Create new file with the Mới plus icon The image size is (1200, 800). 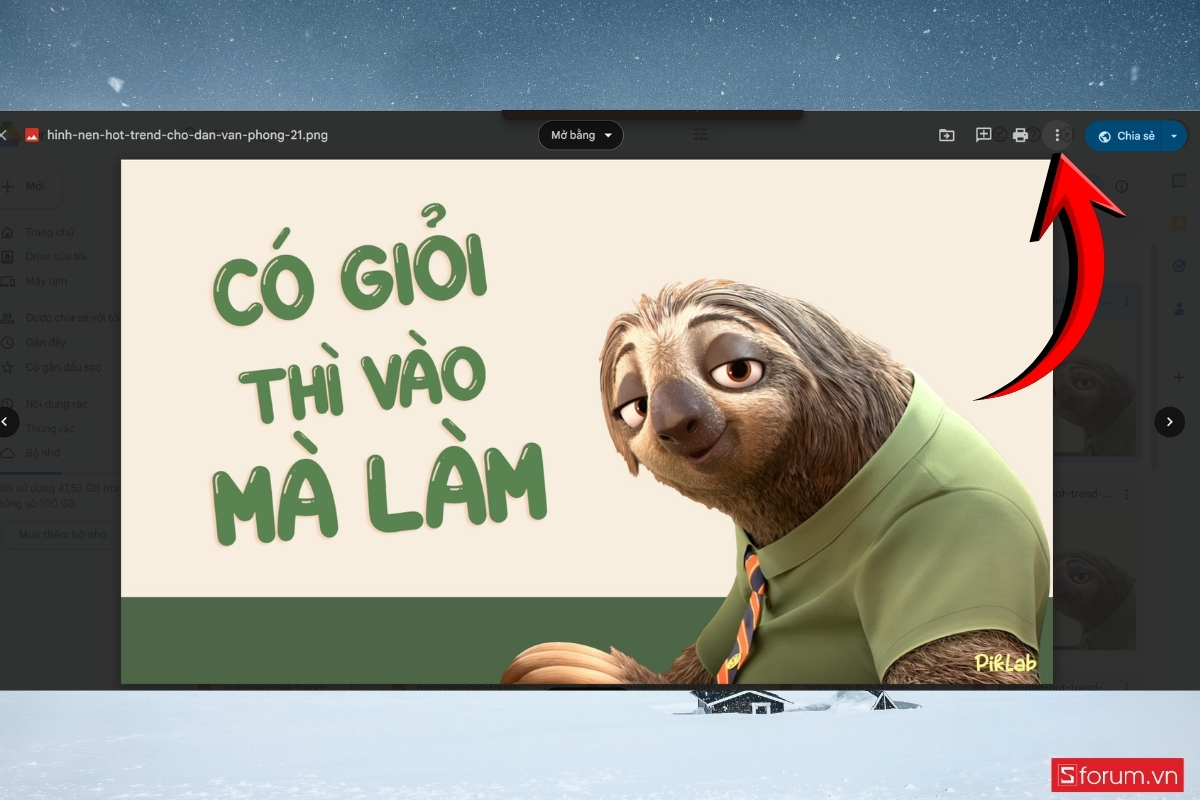click(30, 186)
